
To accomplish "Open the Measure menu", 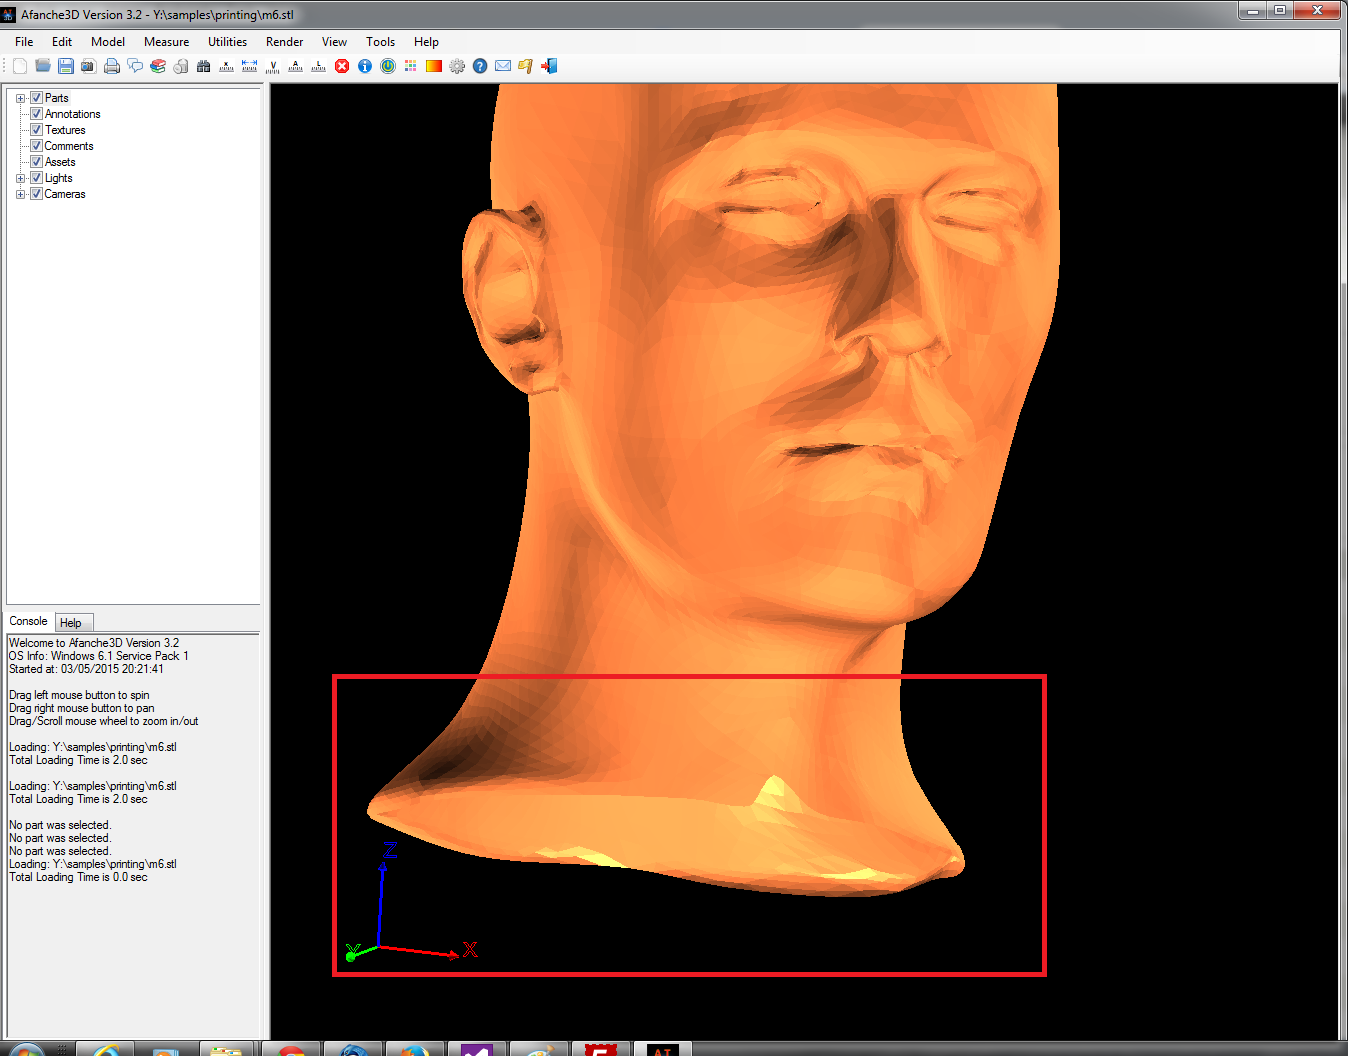I will (x=166, y=42).
